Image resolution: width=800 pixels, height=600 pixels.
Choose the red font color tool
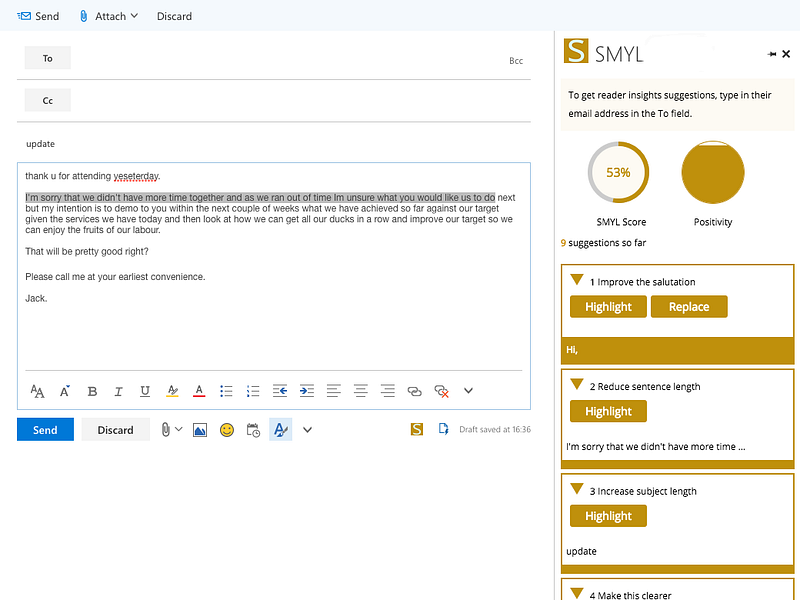click(x=199, y=391)
